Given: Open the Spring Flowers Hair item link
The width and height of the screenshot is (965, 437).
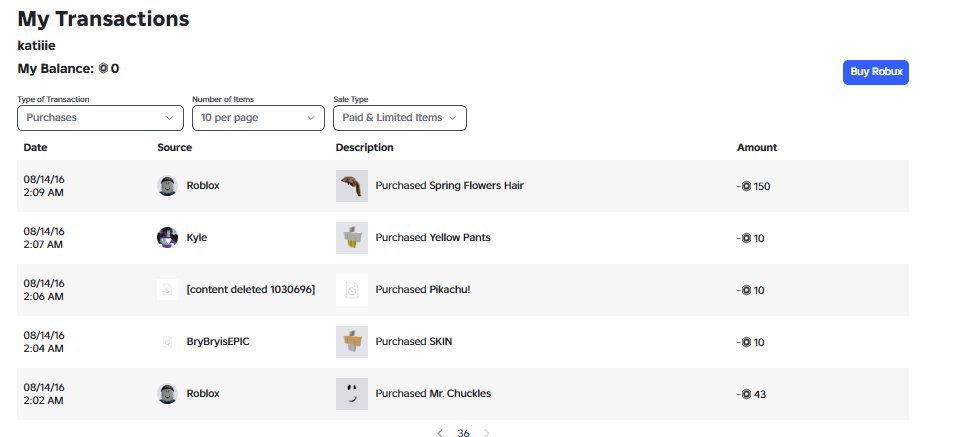Looking at the screenshot, I should pos(476,185).
